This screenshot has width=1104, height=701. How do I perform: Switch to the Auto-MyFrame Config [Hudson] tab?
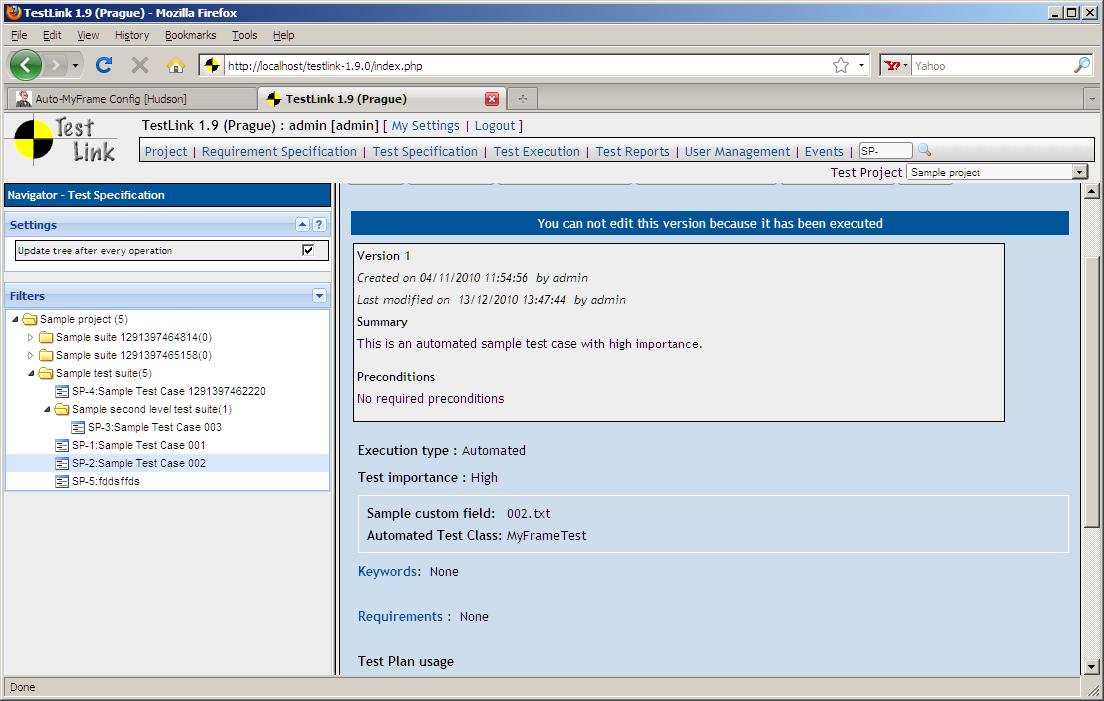pos(110,99)
